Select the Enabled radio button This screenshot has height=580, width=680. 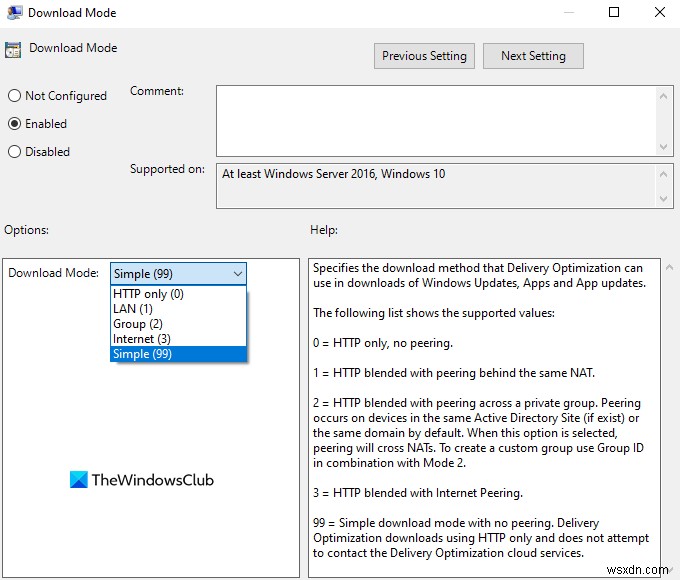pos(14,124)
